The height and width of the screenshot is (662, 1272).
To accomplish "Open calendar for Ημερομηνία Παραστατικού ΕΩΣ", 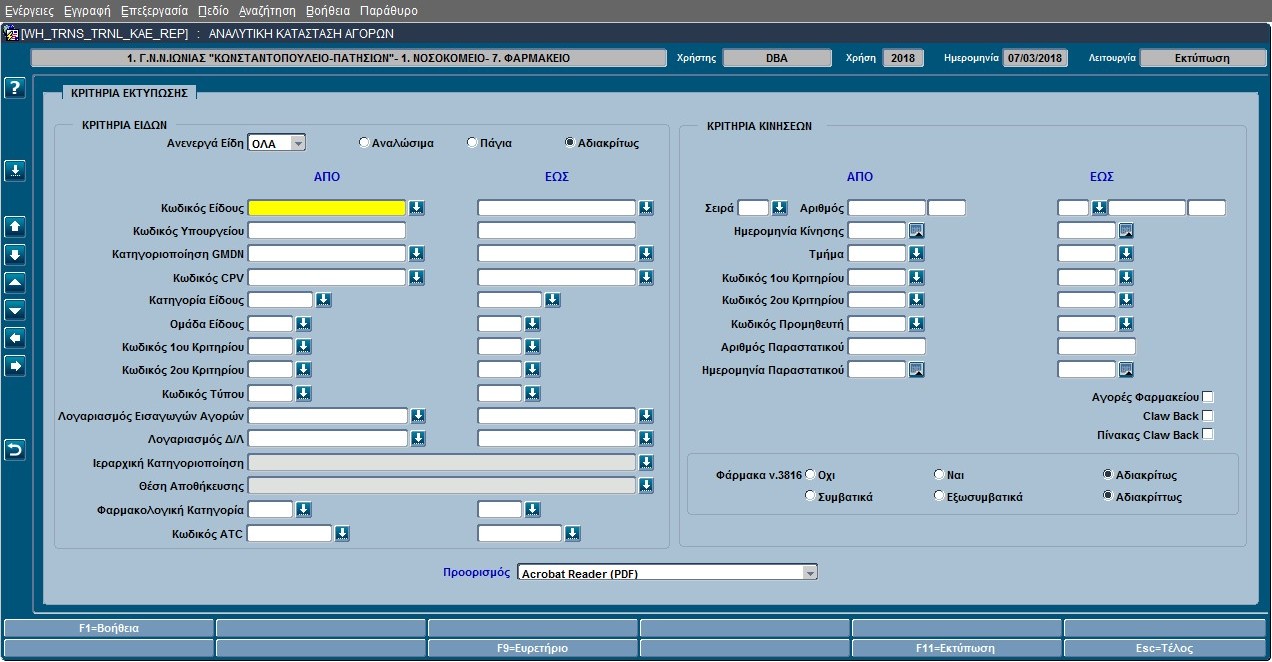I will tap(1126, 370).
